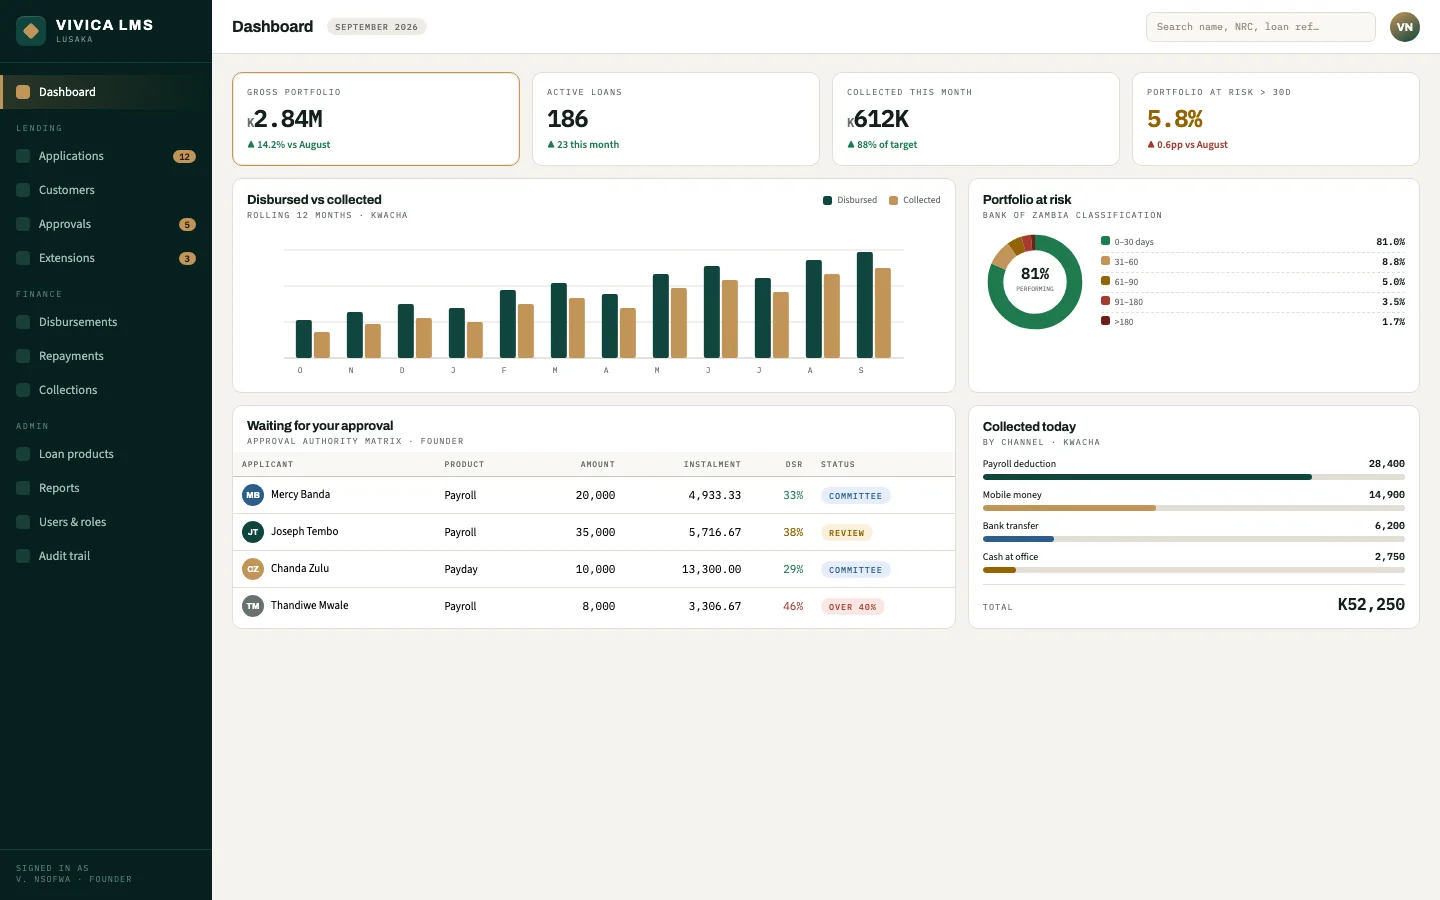Click the Extensions badge showing 3
Screen dimensions: 1440x900
click(187, 258)
